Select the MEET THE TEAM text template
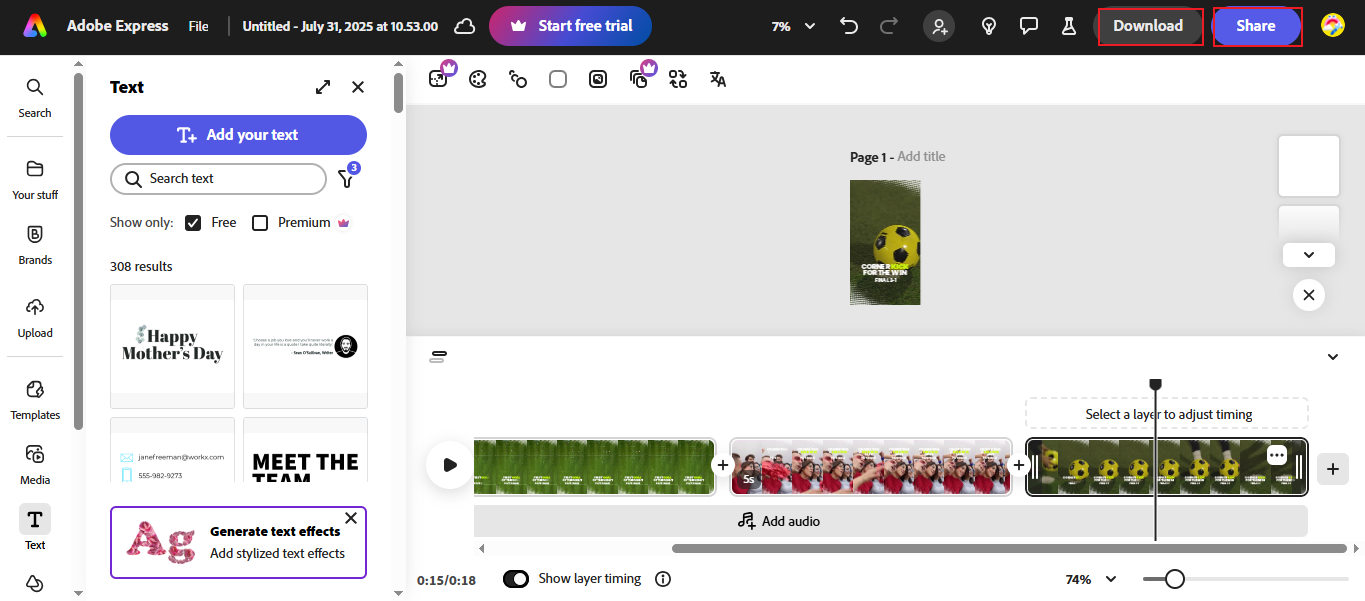The width and height of the screenshot is (1365, 601). (305, 451)
